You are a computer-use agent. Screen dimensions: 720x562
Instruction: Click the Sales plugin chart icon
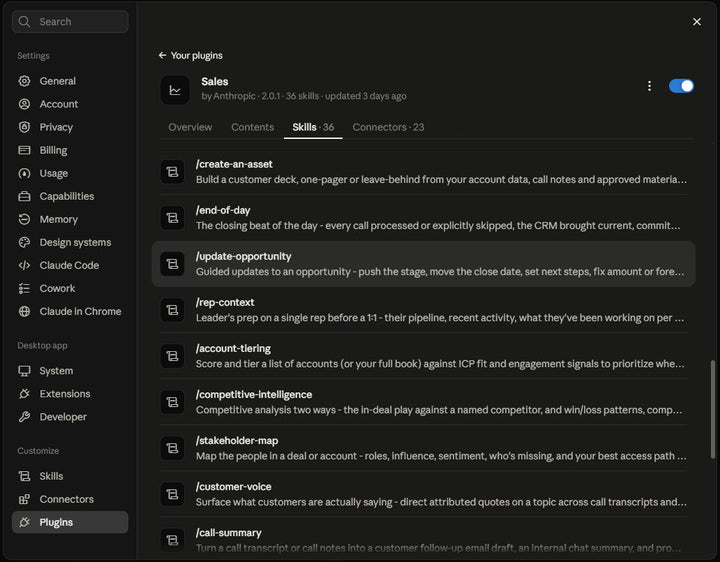click(175, 90)
